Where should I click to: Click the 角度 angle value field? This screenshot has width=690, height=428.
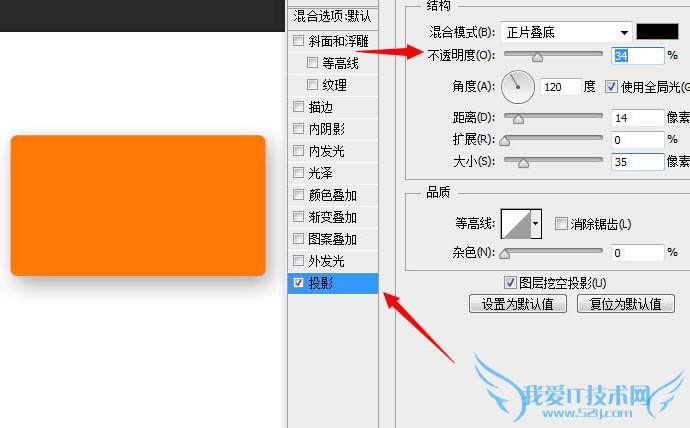pos(560,87)
